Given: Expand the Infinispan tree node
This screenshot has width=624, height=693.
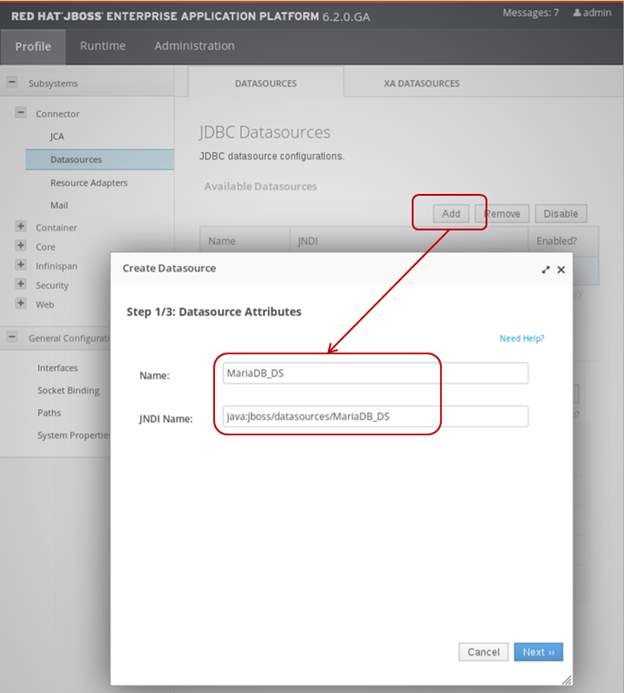Looking at the screenshot, I should tap(21, 265).
